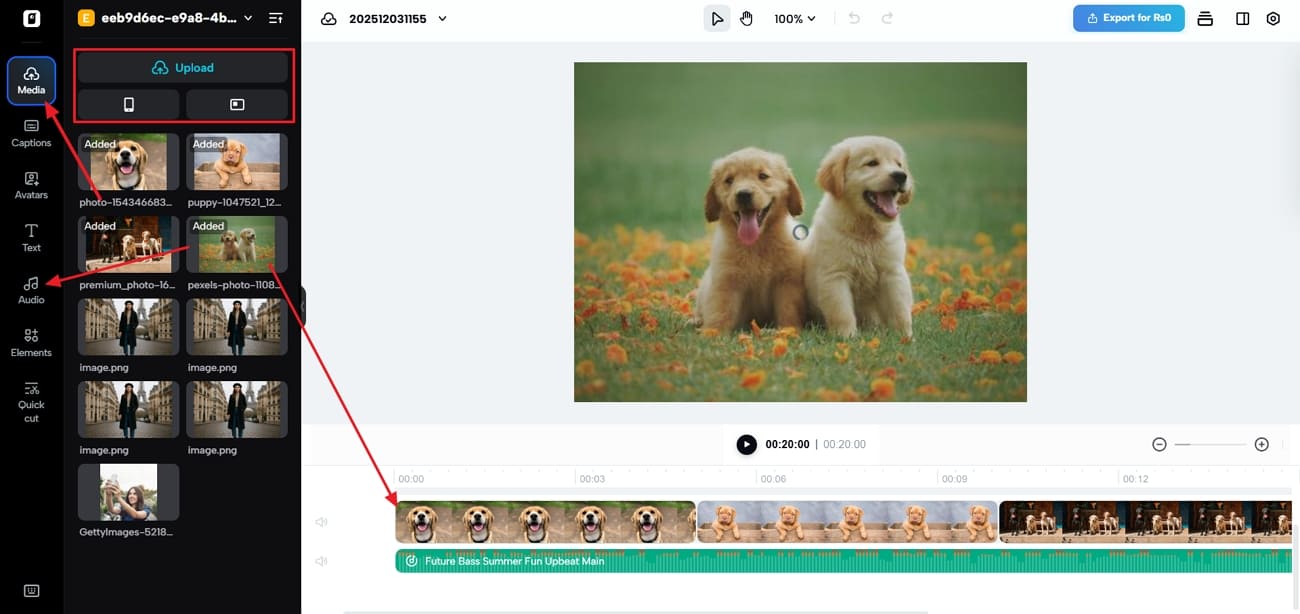Open the Quick cut tool
This screenshot has width=1300, height=614.
click(31, 402)
